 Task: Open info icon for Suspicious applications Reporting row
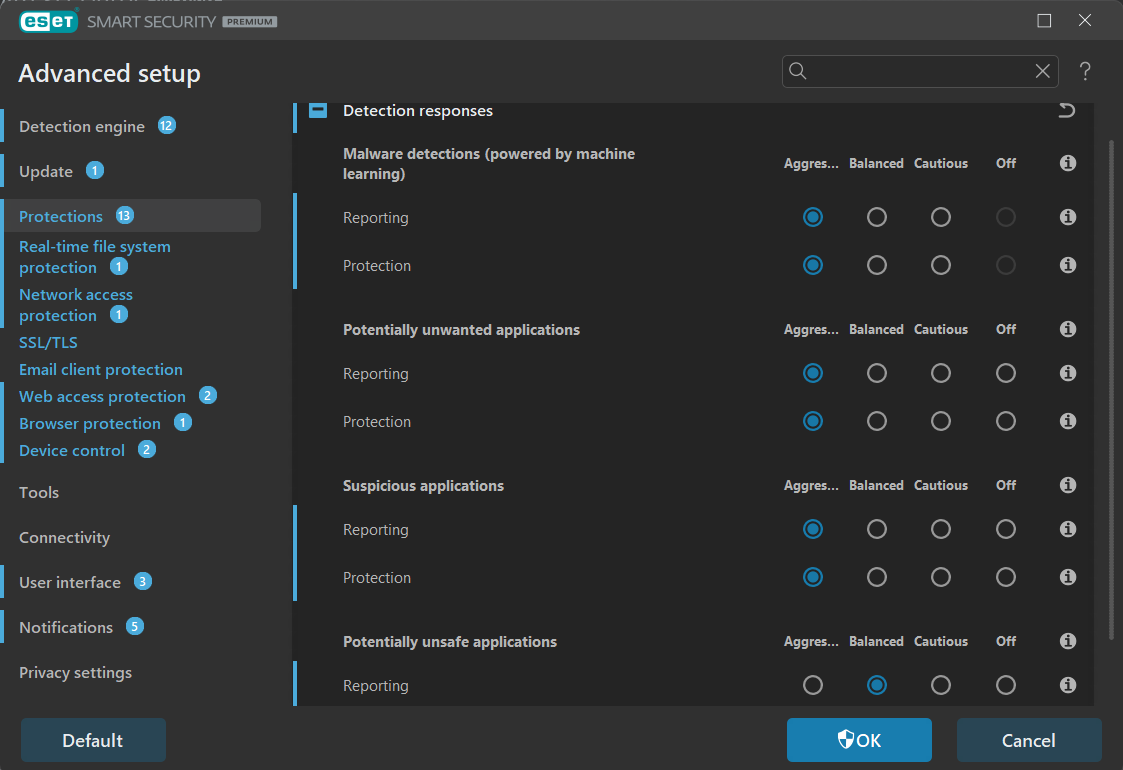coord(1068,529)
